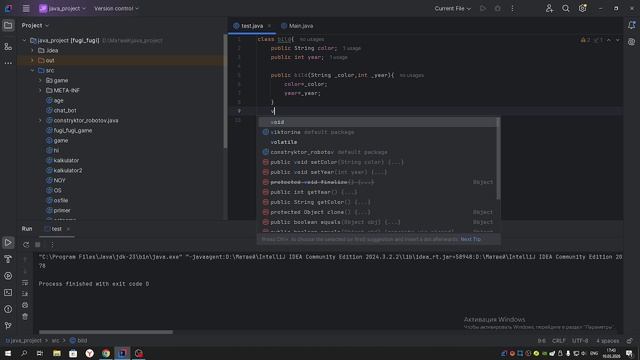The width and height of the screenshot is (640, 360).
Task: Stop the running process
Action: coord(38,244)
